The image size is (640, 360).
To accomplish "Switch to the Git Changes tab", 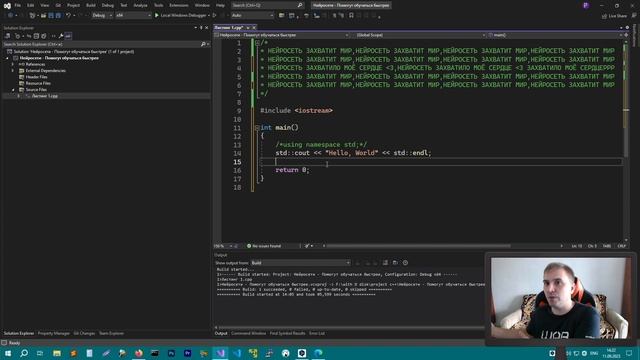I will [84, 333].
